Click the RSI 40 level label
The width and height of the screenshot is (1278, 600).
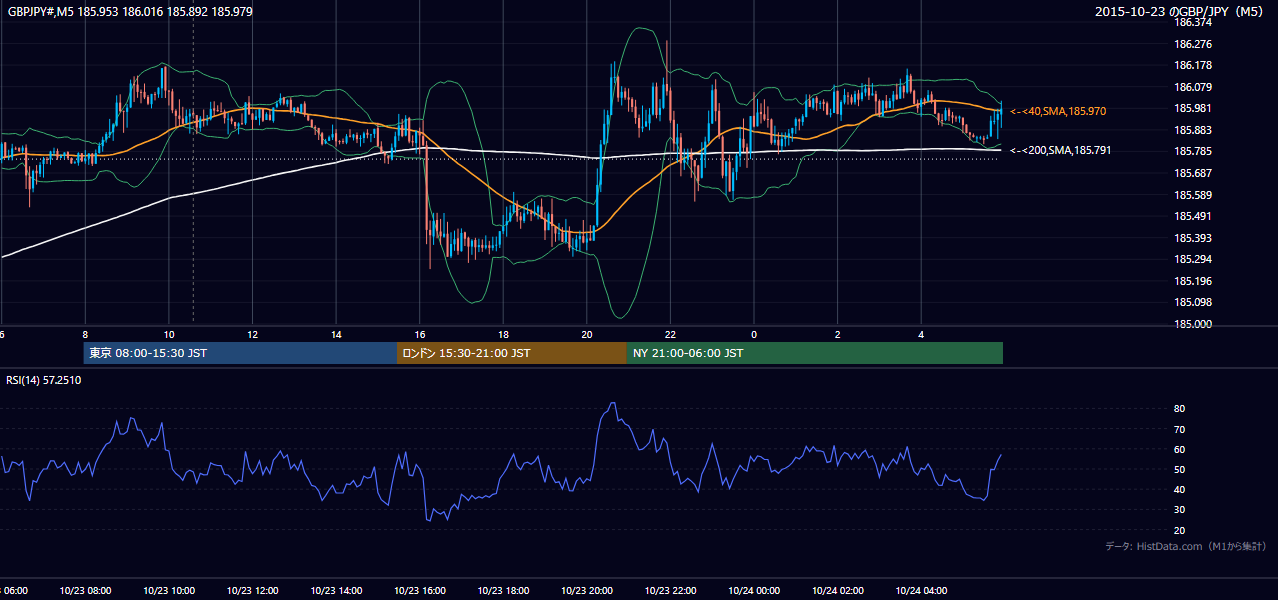pyautogui.click(x=1180, y=489)
